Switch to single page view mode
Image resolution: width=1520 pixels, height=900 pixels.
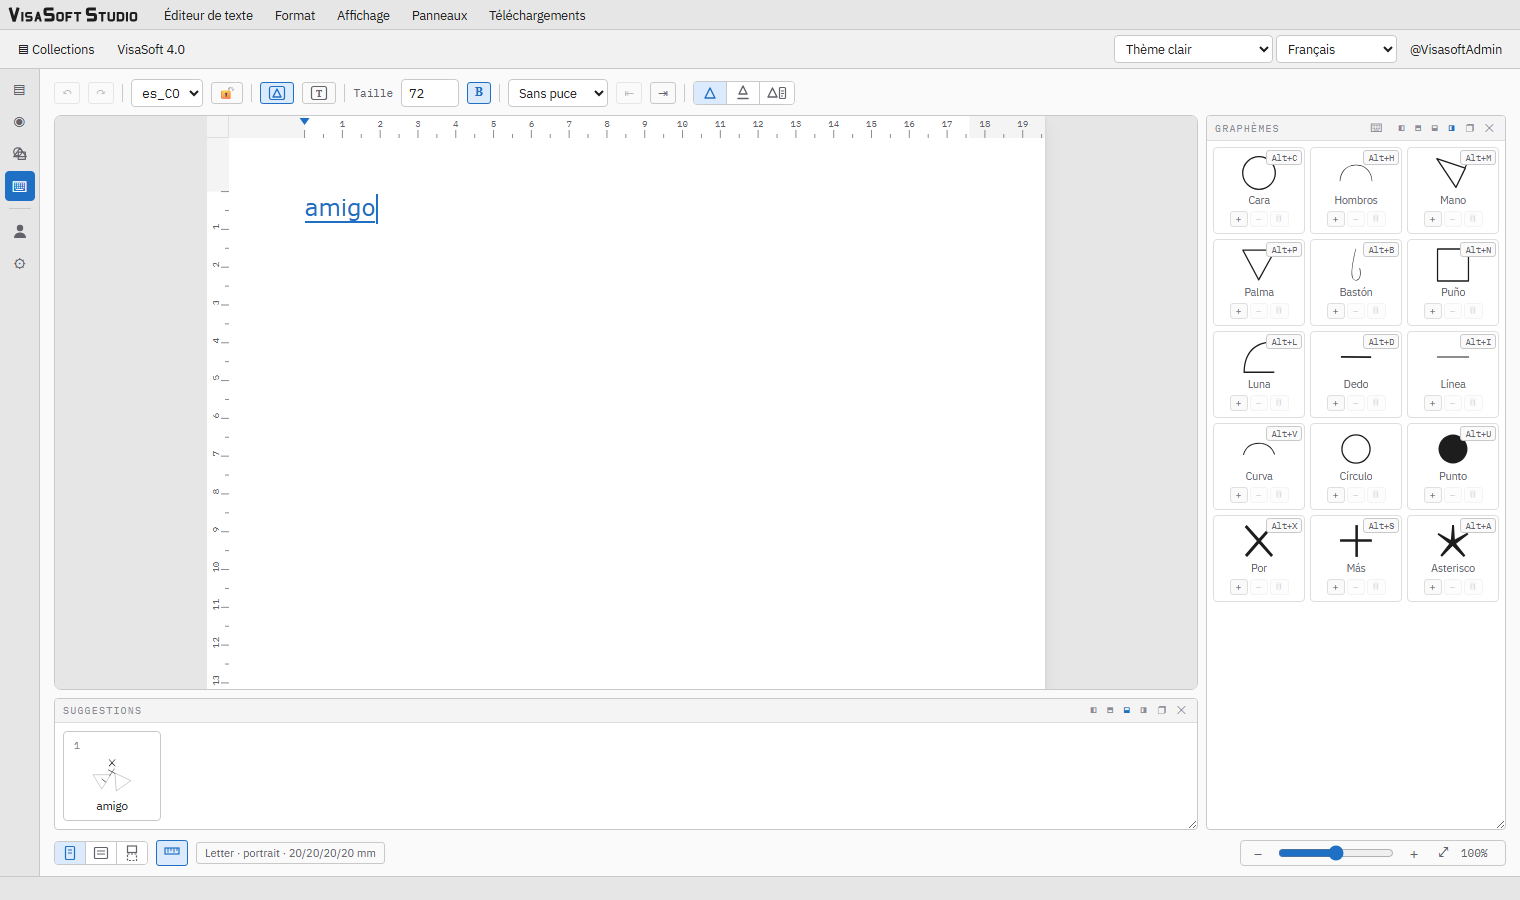(x=70, y=853)
